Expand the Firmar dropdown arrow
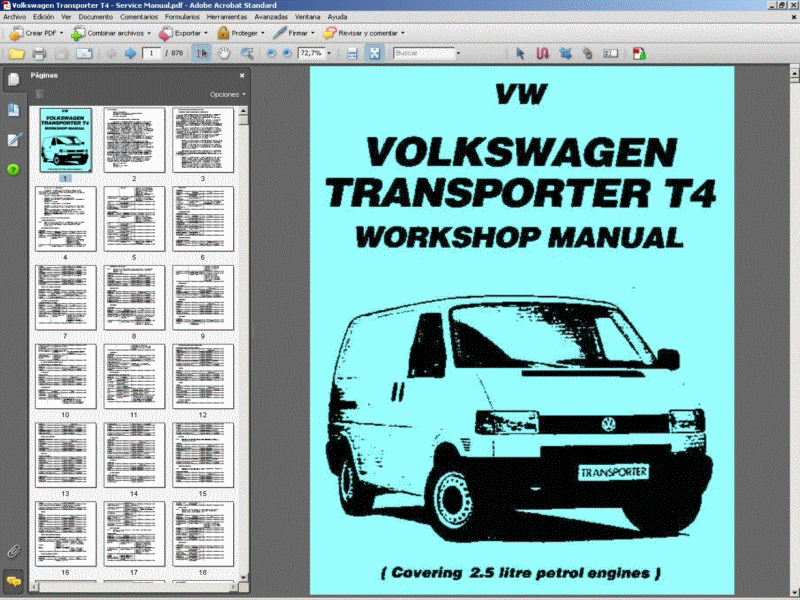Screen dimensions: 800x600 tap(313, 33)
